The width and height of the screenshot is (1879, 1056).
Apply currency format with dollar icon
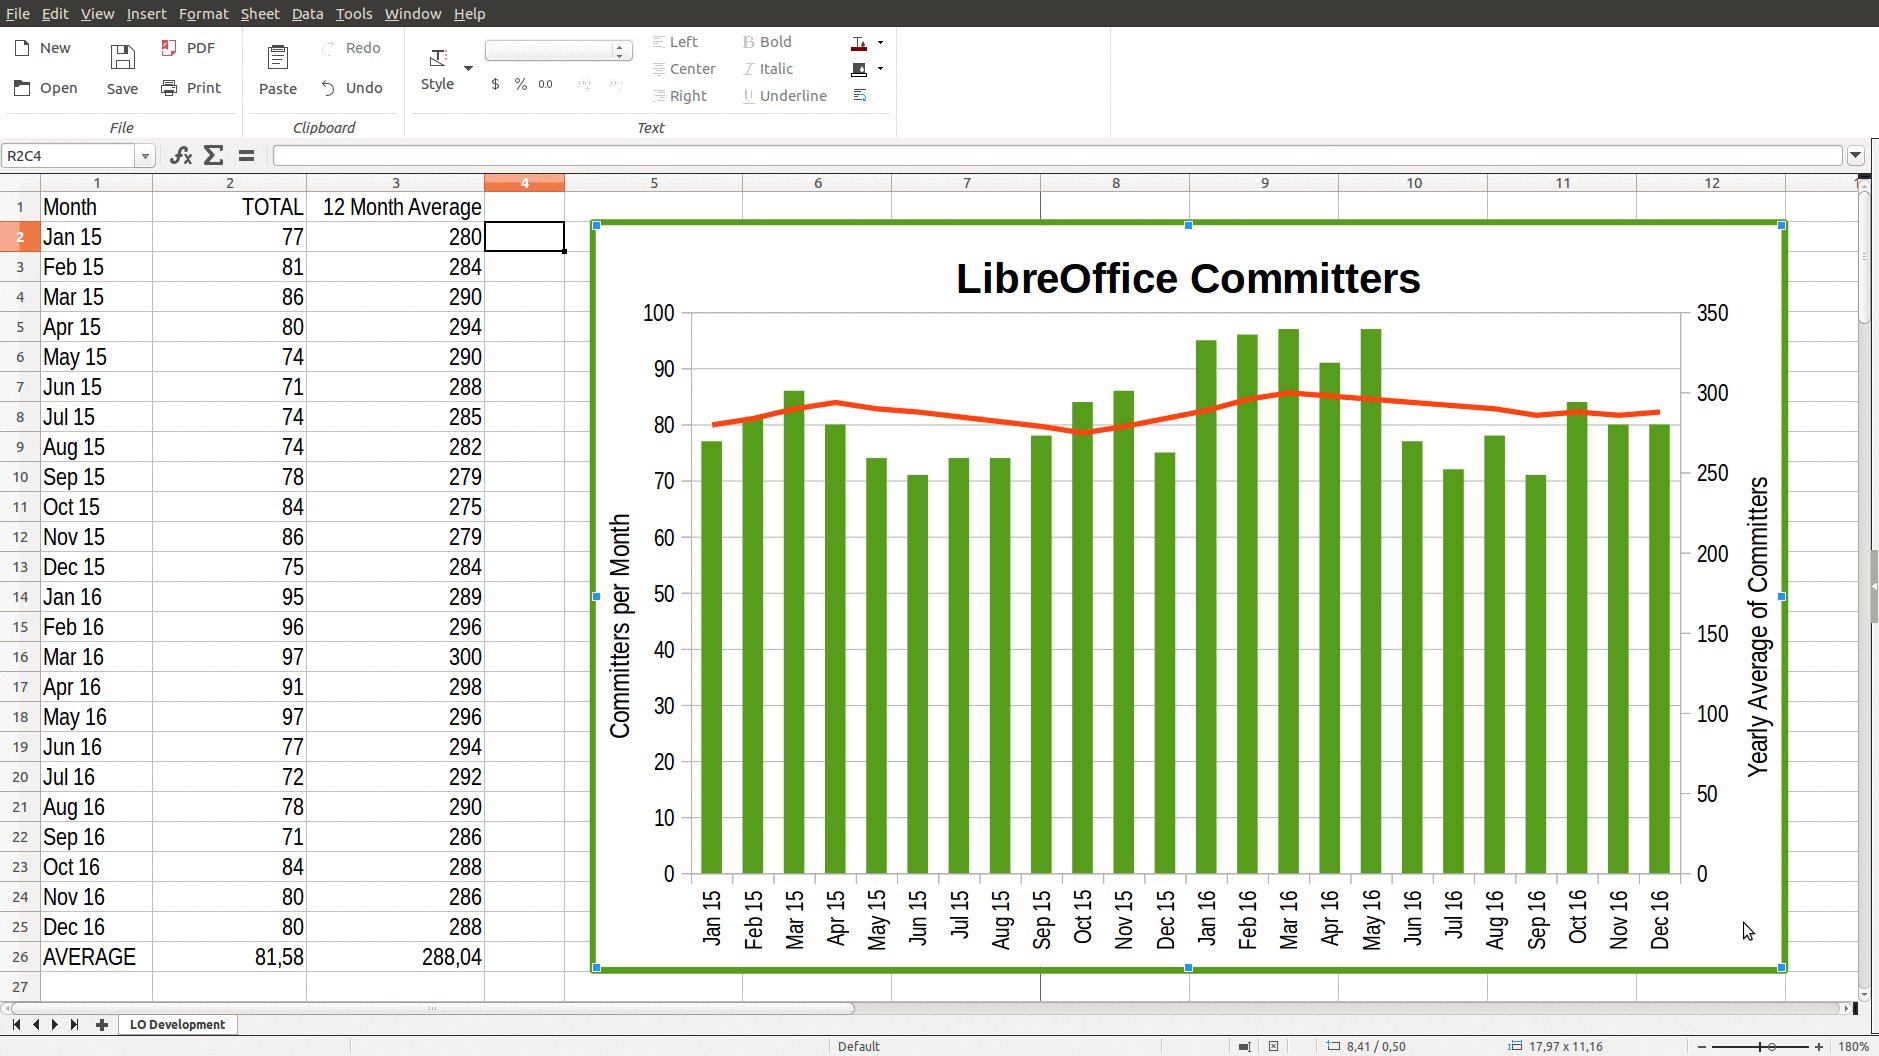pos(495,84)
